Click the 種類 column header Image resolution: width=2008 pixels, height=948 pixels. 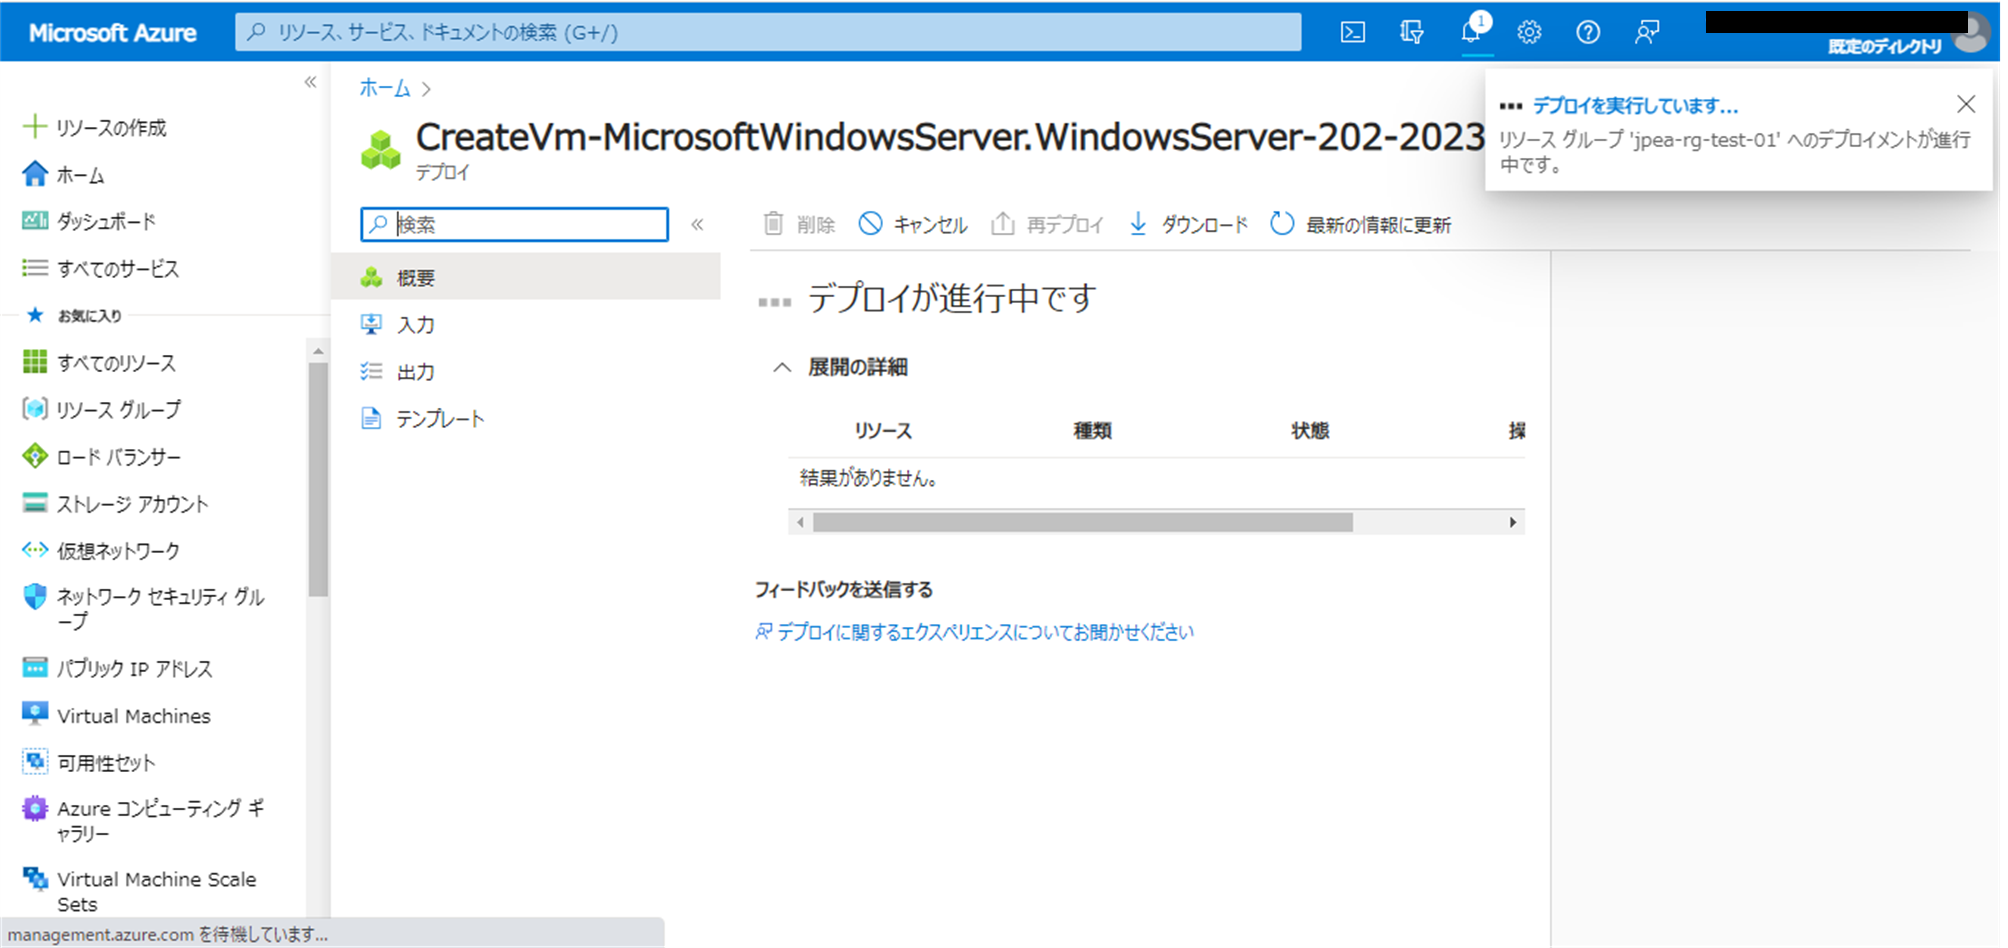tap(1092, 430)
